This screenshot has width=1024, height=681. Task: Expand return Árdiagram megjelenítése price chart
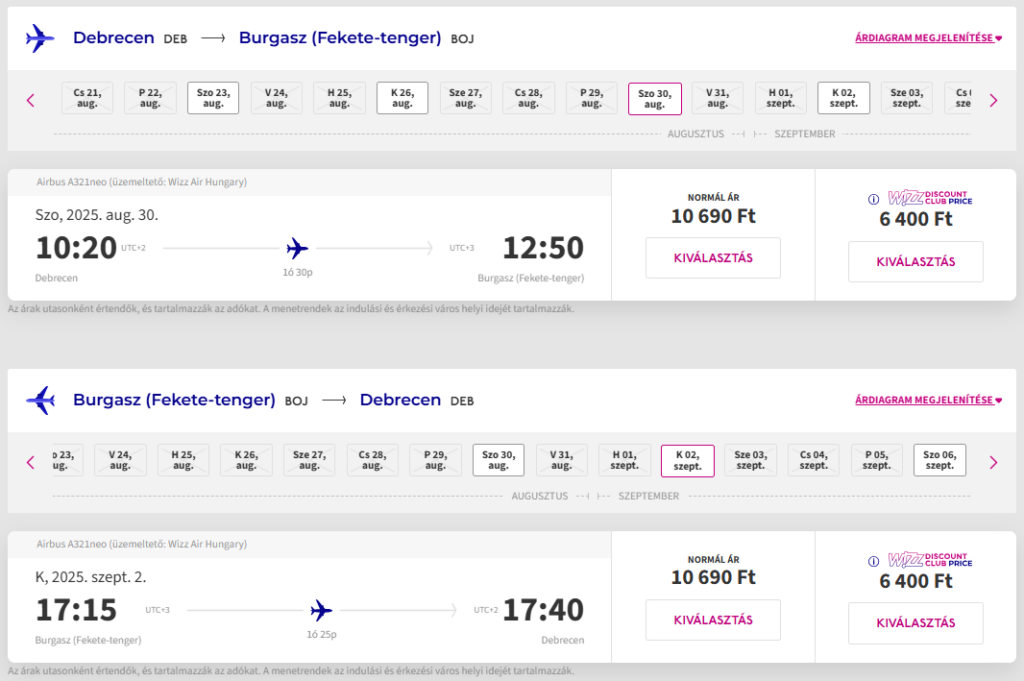click(928, 401)
